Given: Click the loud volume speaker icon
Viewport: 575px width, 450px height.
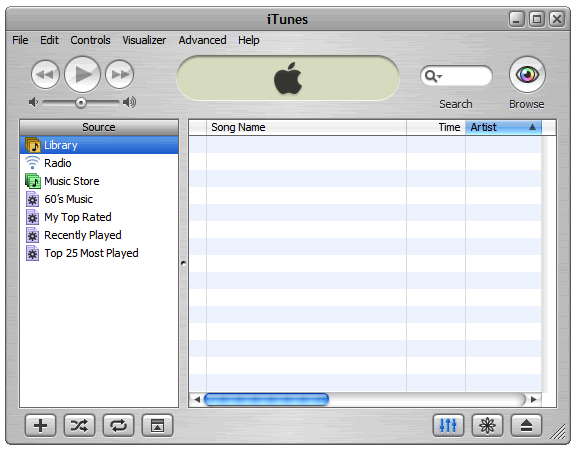Looking at the screenshot, I should 129,102.
